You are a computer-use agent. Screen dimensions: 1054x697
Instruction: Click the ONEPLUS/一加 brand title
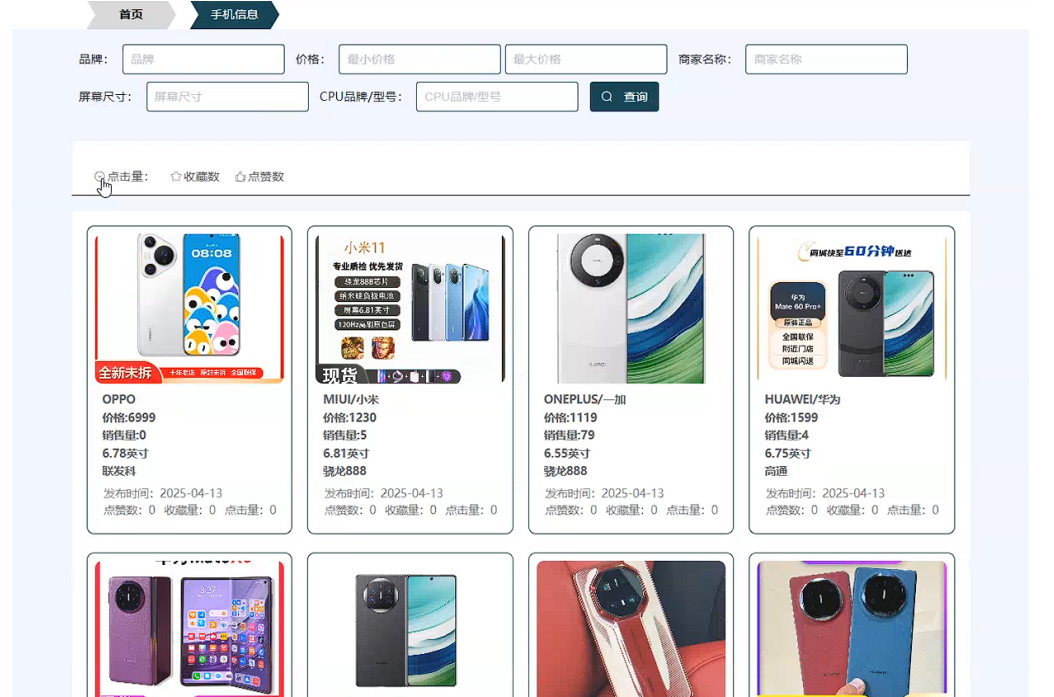click(585, 399)
